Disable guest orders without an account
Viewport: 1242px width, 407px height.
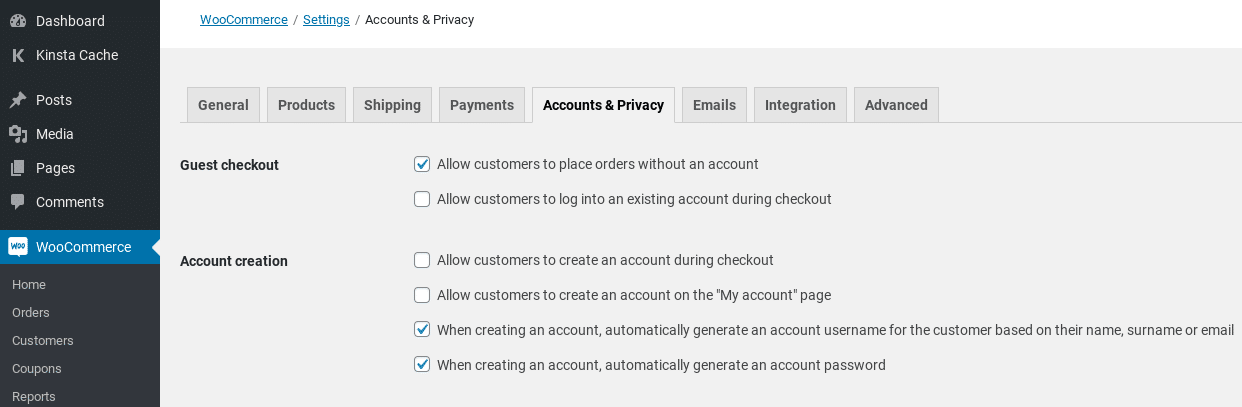tap(422, 164)
